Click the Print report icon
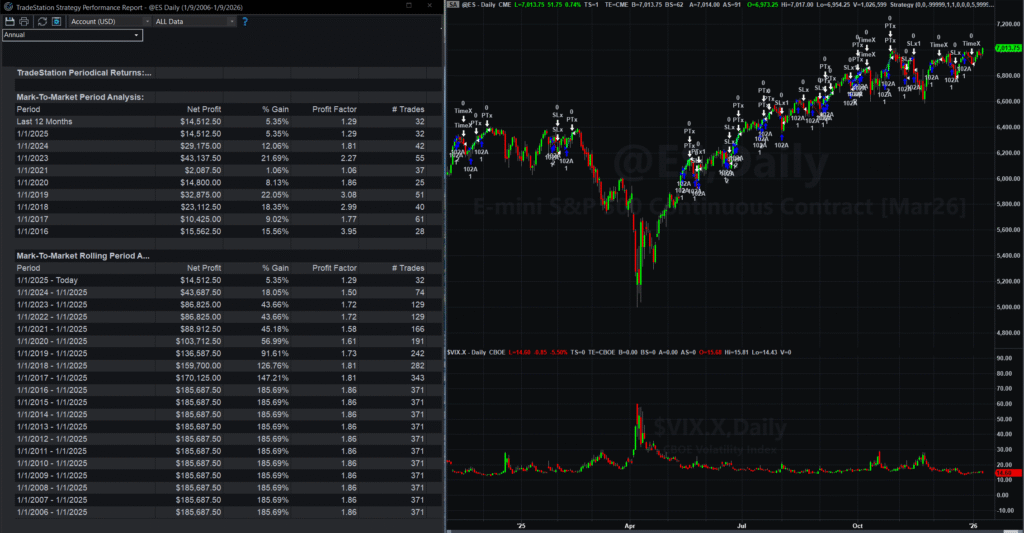 pos(24,21)
